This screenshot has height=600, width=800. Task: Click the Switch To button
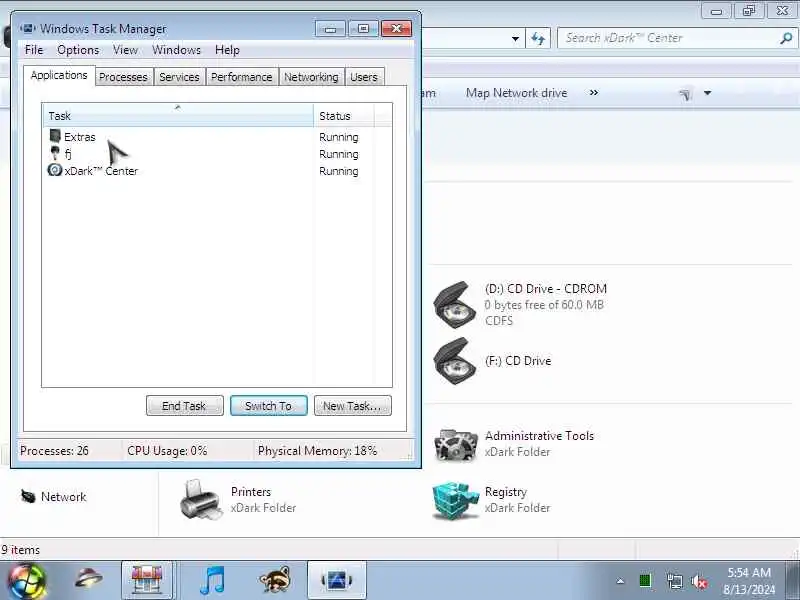click(x=268, y=406)
